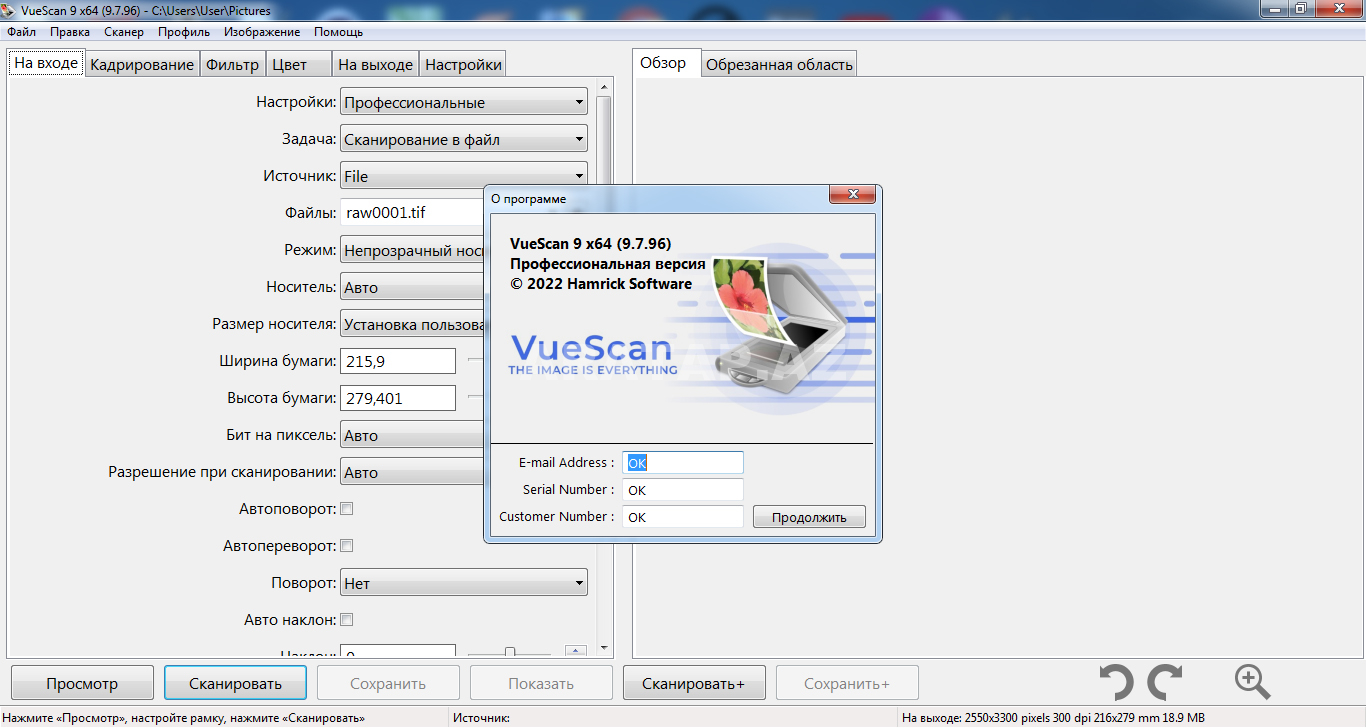This screenshot has height=728, width=1366.
Task: Go to the На выходе tab
Action: click(375, 64)
